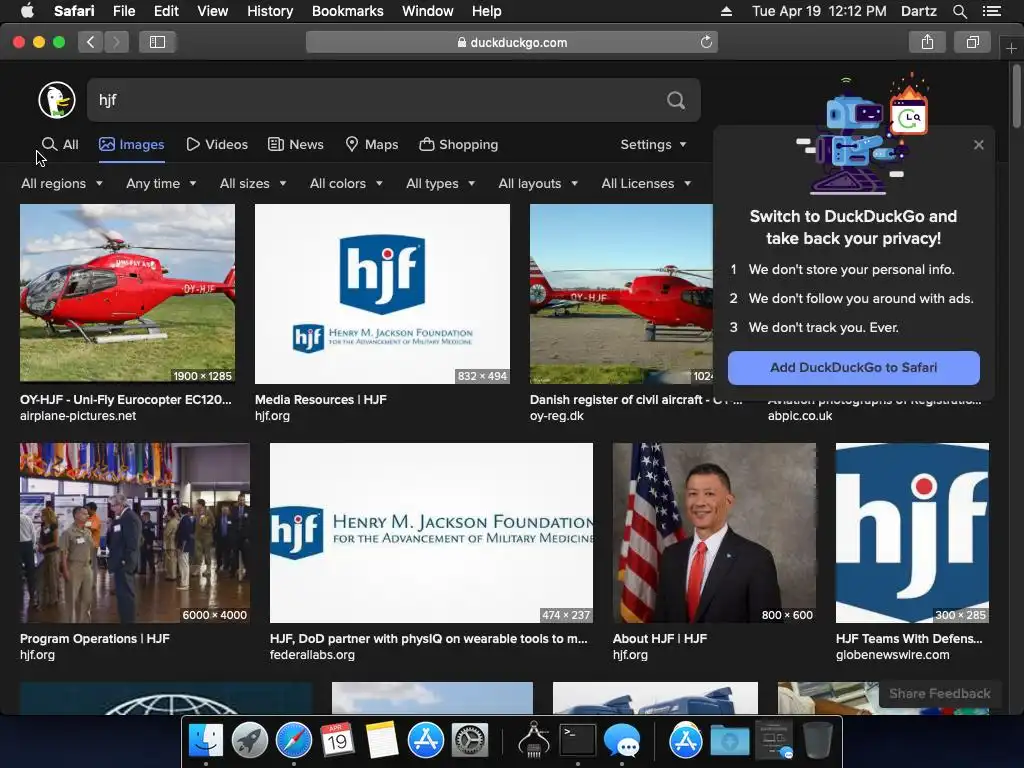Open Trash in the Dock
The image size is (1024, 768).
(x=817, y=740)
